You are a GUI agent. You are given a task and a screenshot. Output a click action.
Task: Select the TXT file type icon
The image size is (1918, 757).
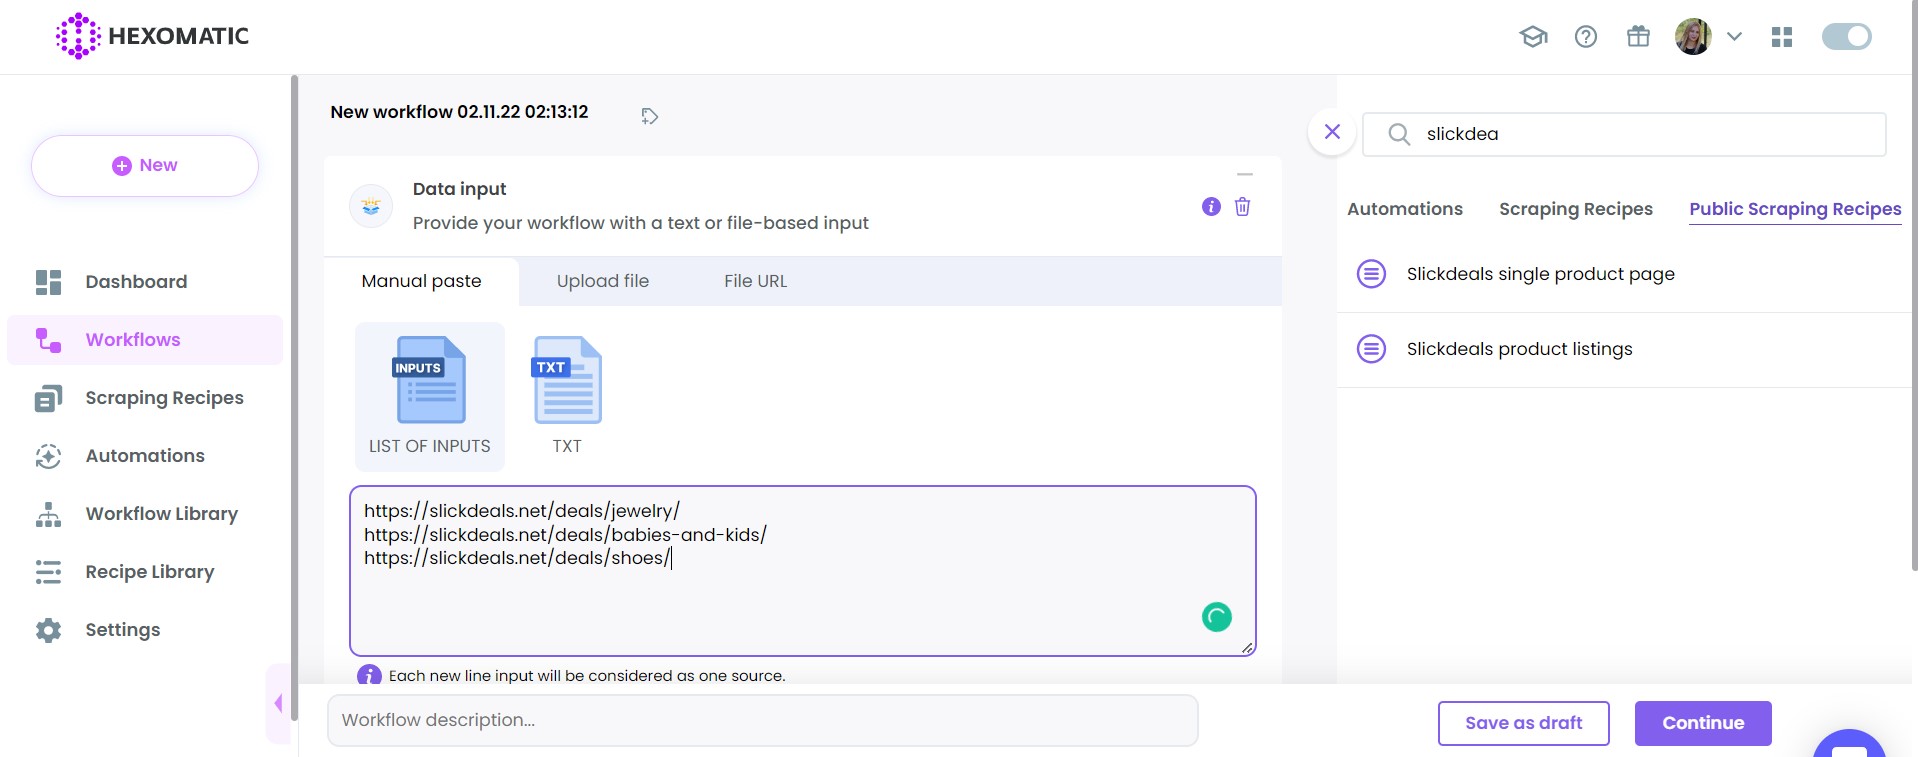tap(567, 395)
